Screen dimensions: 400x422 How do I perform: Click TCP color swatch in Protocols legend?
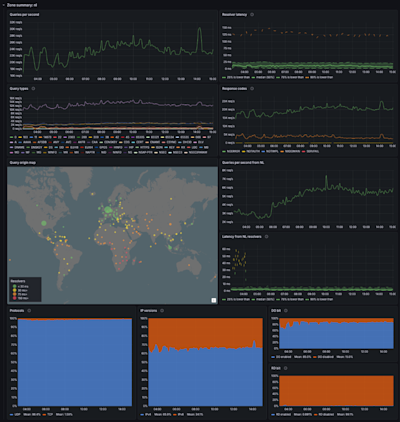tap(45, 415)
